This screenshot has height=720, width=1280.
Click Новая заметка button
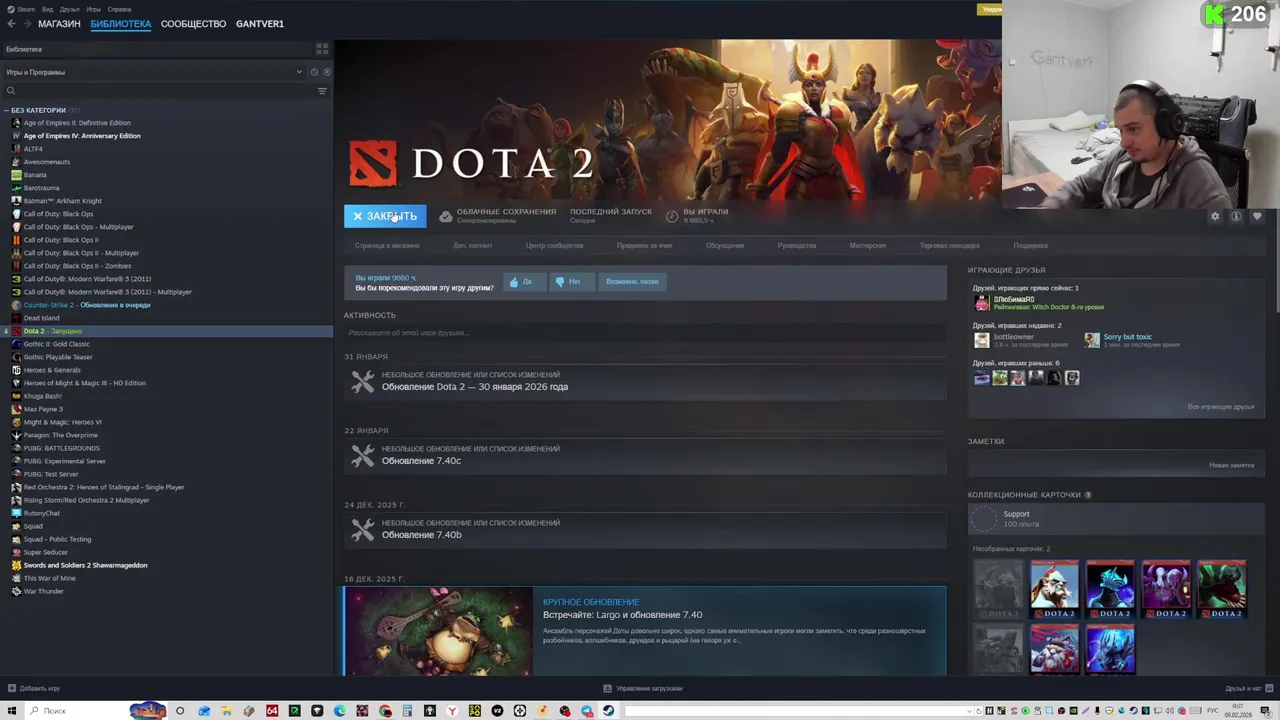(x=1231, y=465)
